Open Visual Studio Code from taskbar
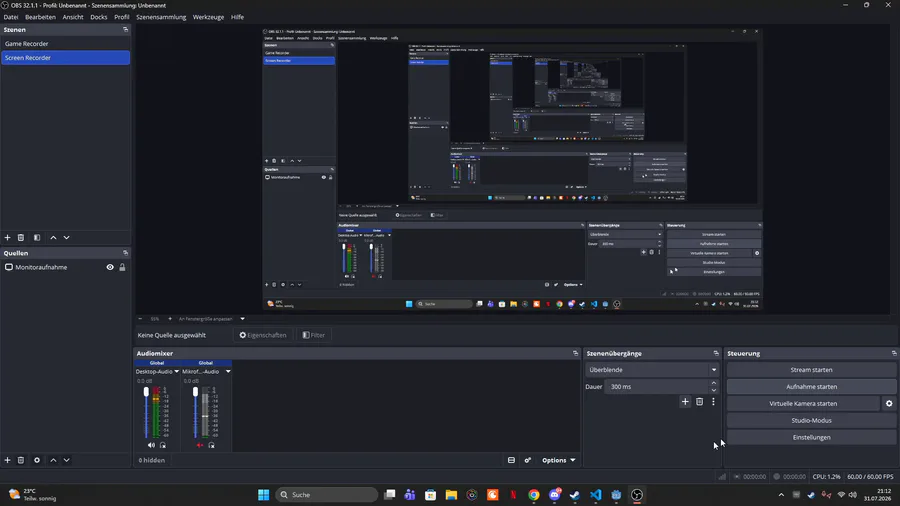Screen dimensions: 900x506 [x=595, y=495]
